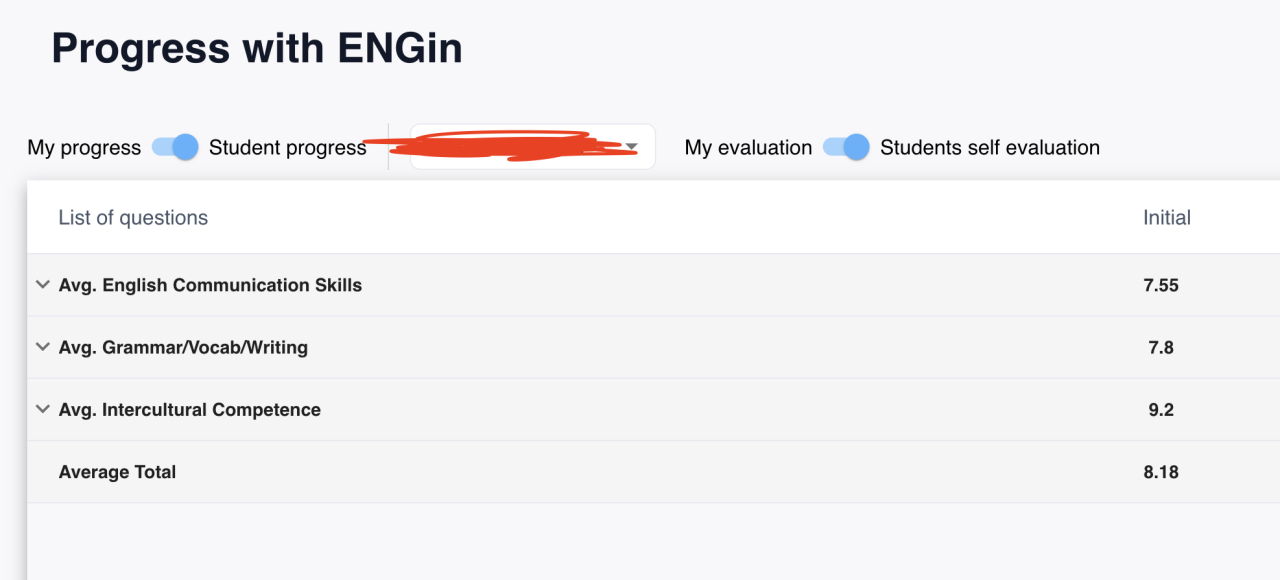Screen dimensions: 1280x580
Task: Click the List of questions column header
Action: 133,218
